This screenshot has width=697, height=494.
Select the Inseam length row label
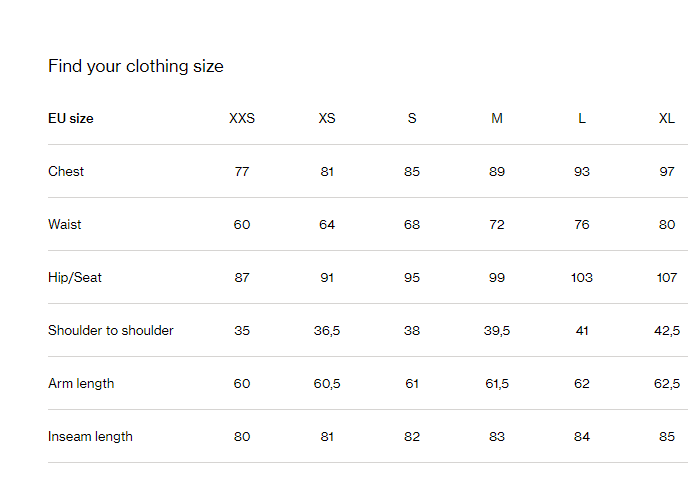tap(90, 437)
